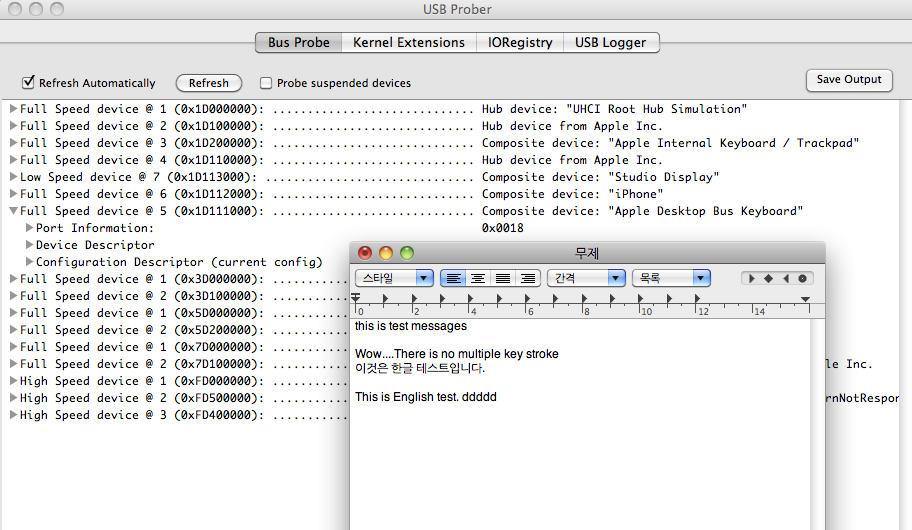Click the right margin marker on ruler

806,299
